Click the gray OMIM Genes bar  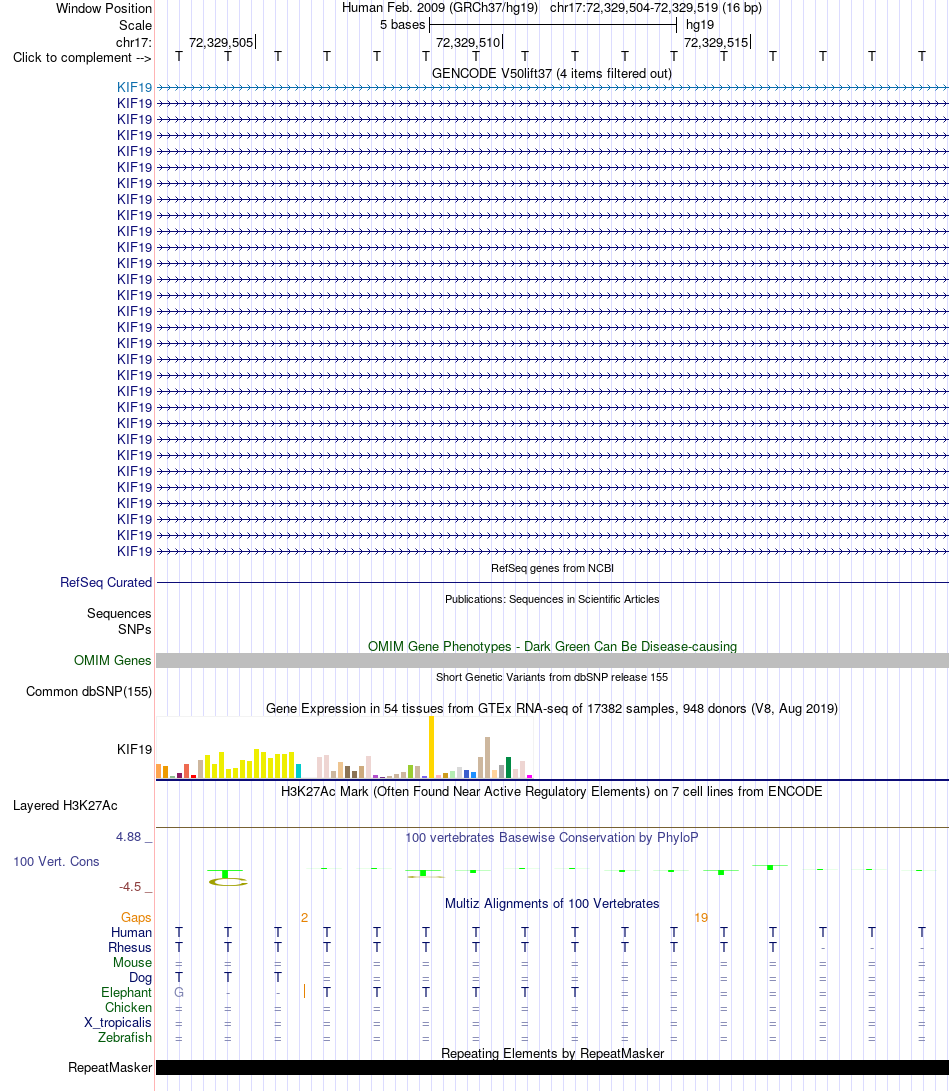(x=552, y=660)
